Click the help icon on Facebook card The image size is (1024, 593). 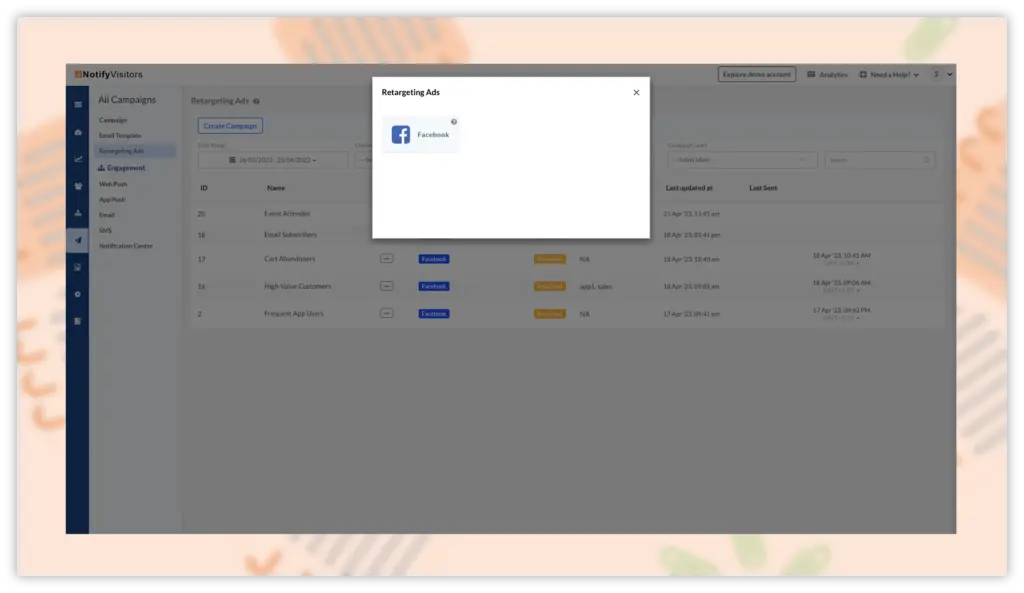(454, 122)
